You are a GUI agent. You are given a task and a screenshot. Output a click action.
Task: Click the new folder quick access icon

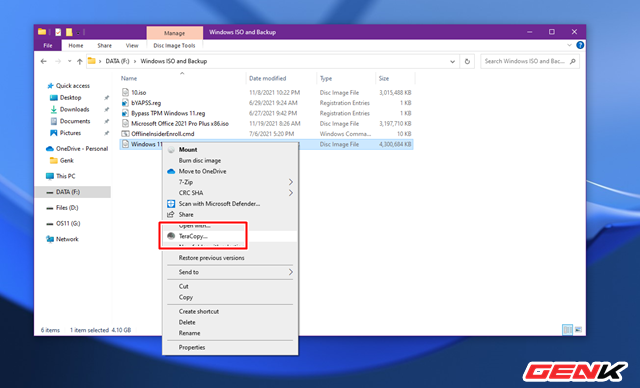tap(69, 32)
